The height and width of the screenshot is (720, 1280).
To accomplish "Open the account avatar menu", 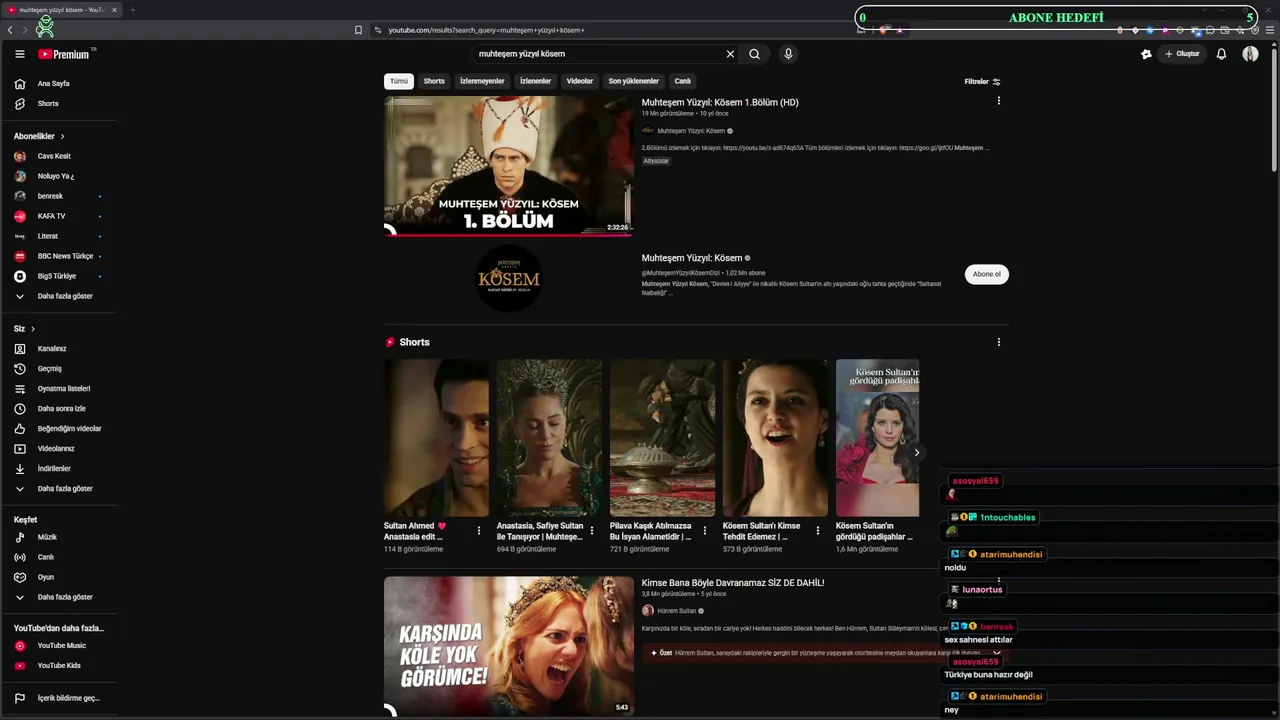I will (1250, 54).
